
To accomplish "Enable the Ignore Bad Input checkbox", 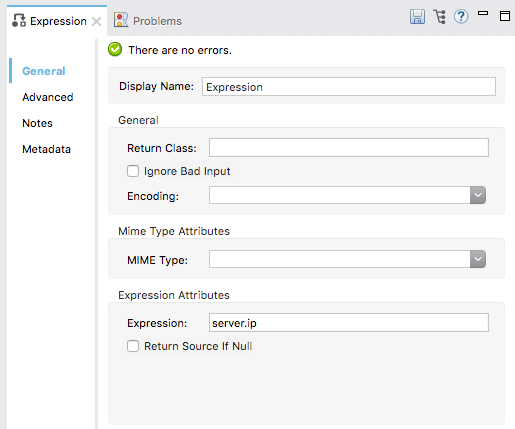I will [x=133, y=171].
